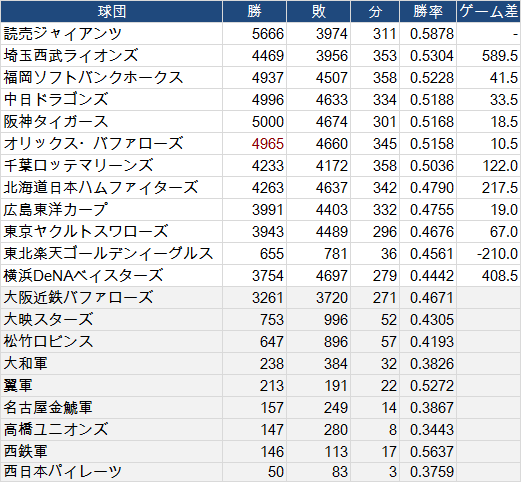This screenshot has height=482, width=521.
Task: Click the 球団 column header
Action: [x=112, y=12]
